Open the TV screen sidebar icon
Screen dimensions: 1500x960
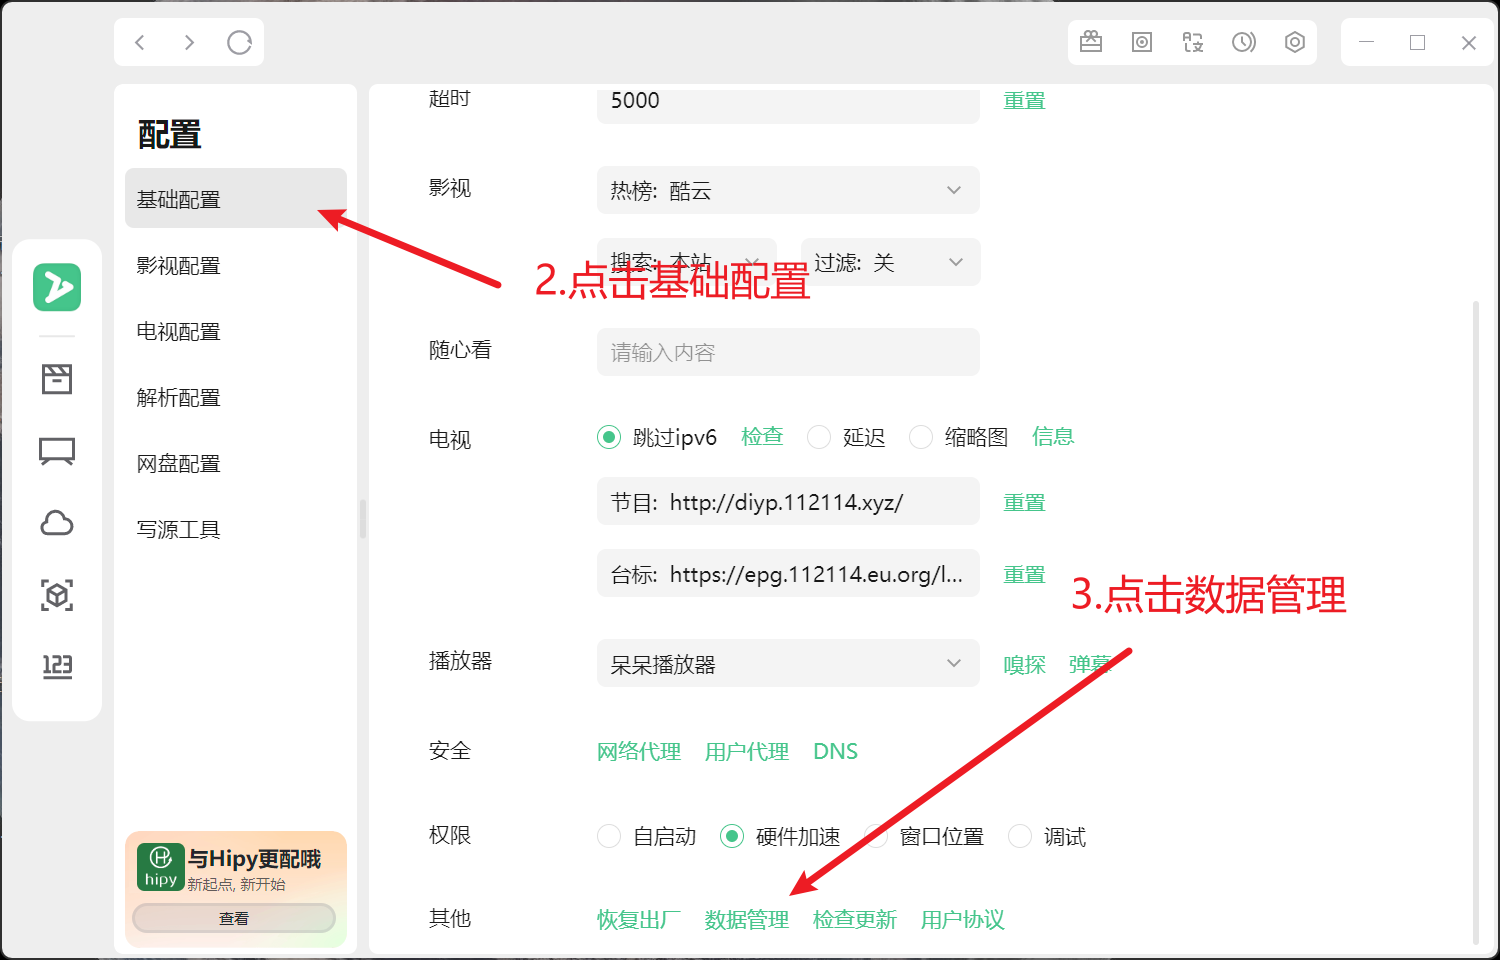tap(57, 451)
